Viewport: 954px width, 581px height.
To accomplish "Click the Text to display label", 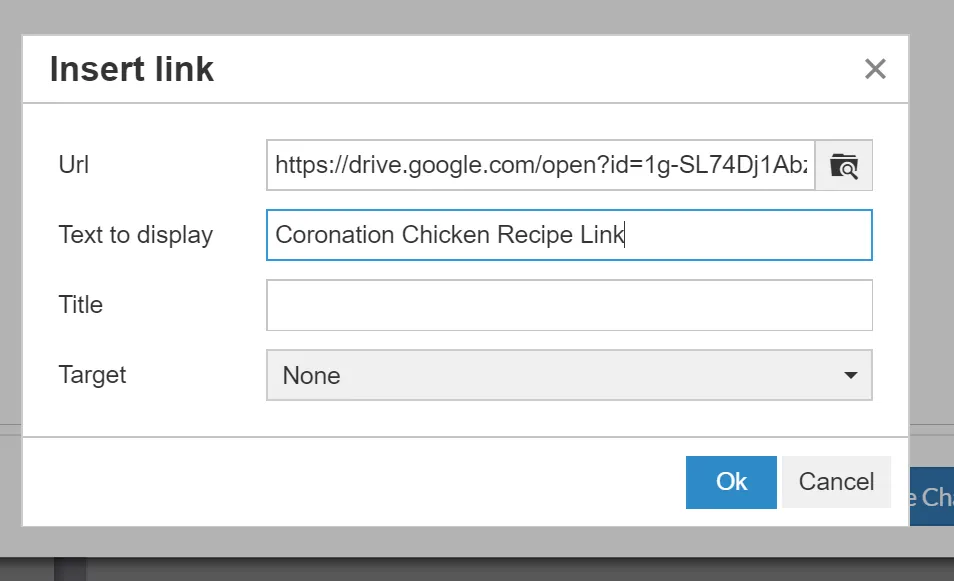I will tap(136, 235).
